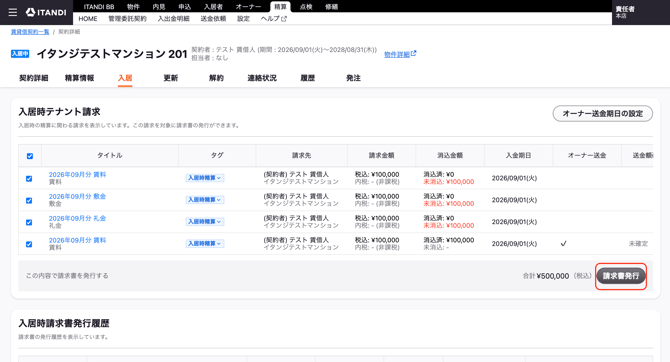Open 設定 in the sub navigation
Viewport: 670px width, 362px height.
click(x=244, y=19)
